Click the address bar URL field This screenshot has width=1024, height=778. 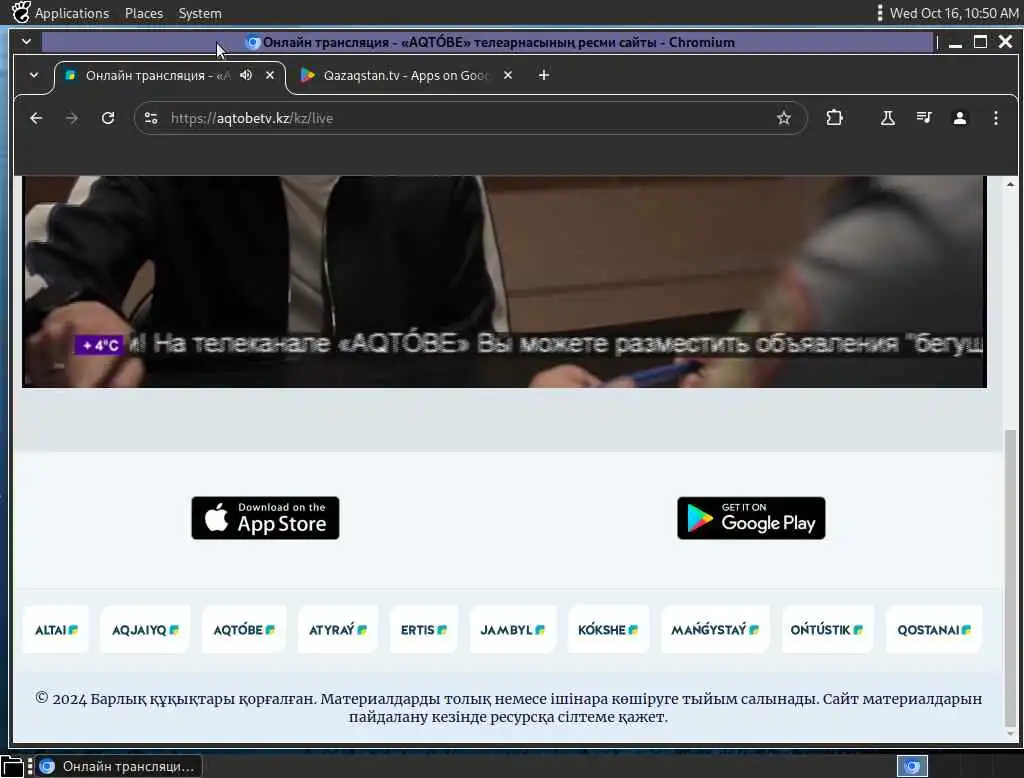470,118
